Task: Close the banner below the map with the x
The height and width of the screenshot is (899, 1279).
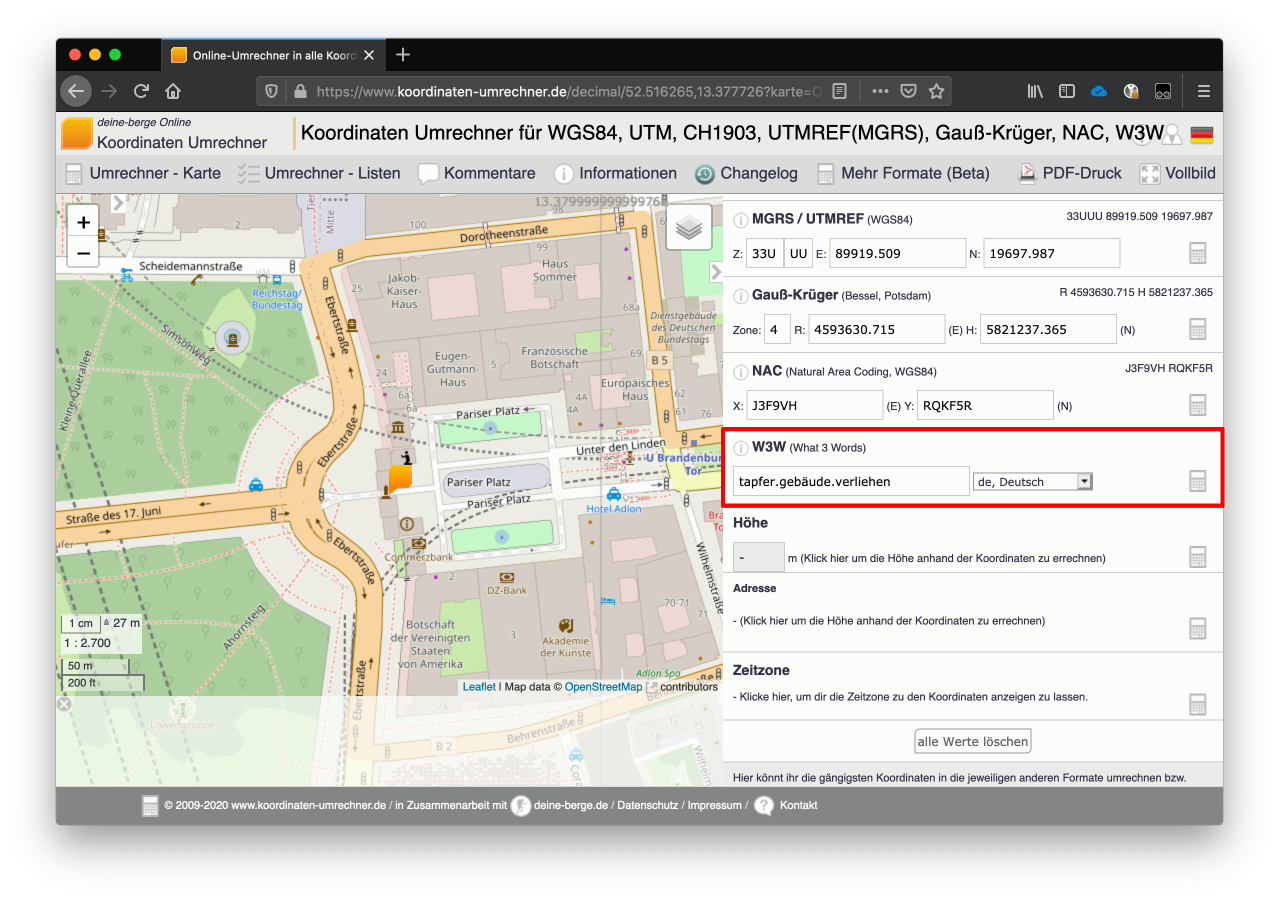Action: [64, 705]
